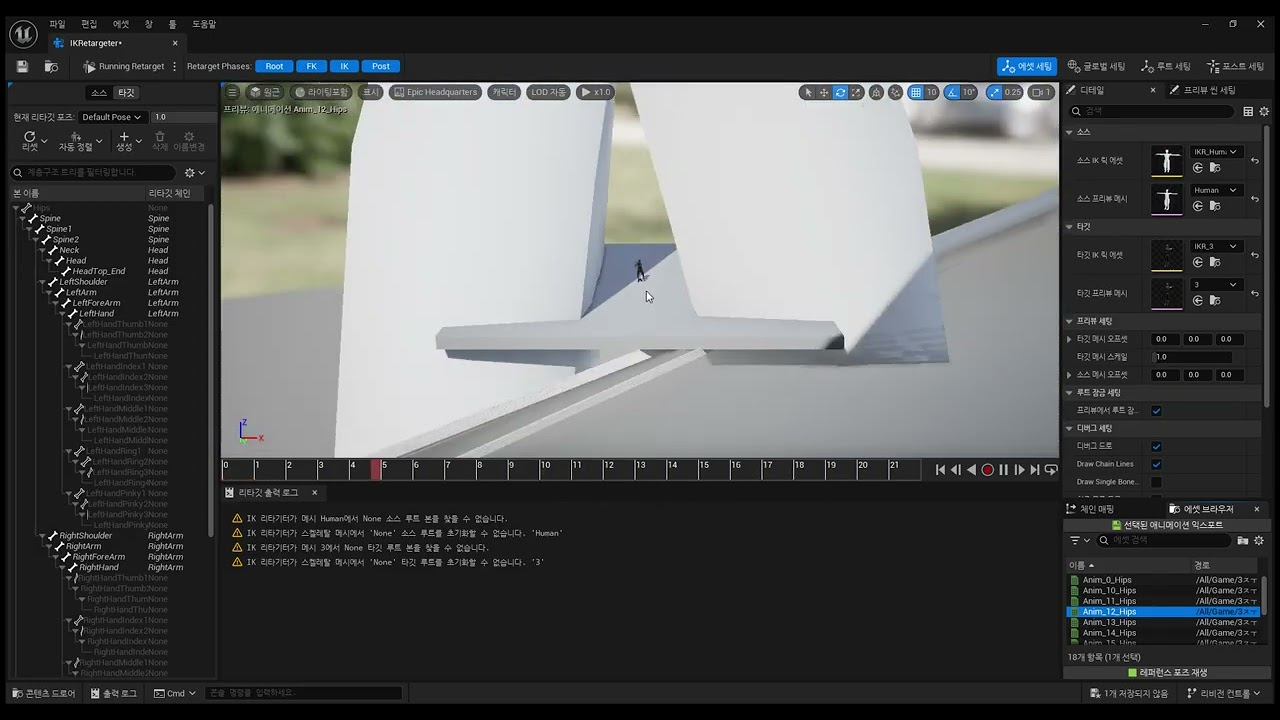Reset target IK rig asset to default
Screen dimensions: 1280x720
[1255, 255]
